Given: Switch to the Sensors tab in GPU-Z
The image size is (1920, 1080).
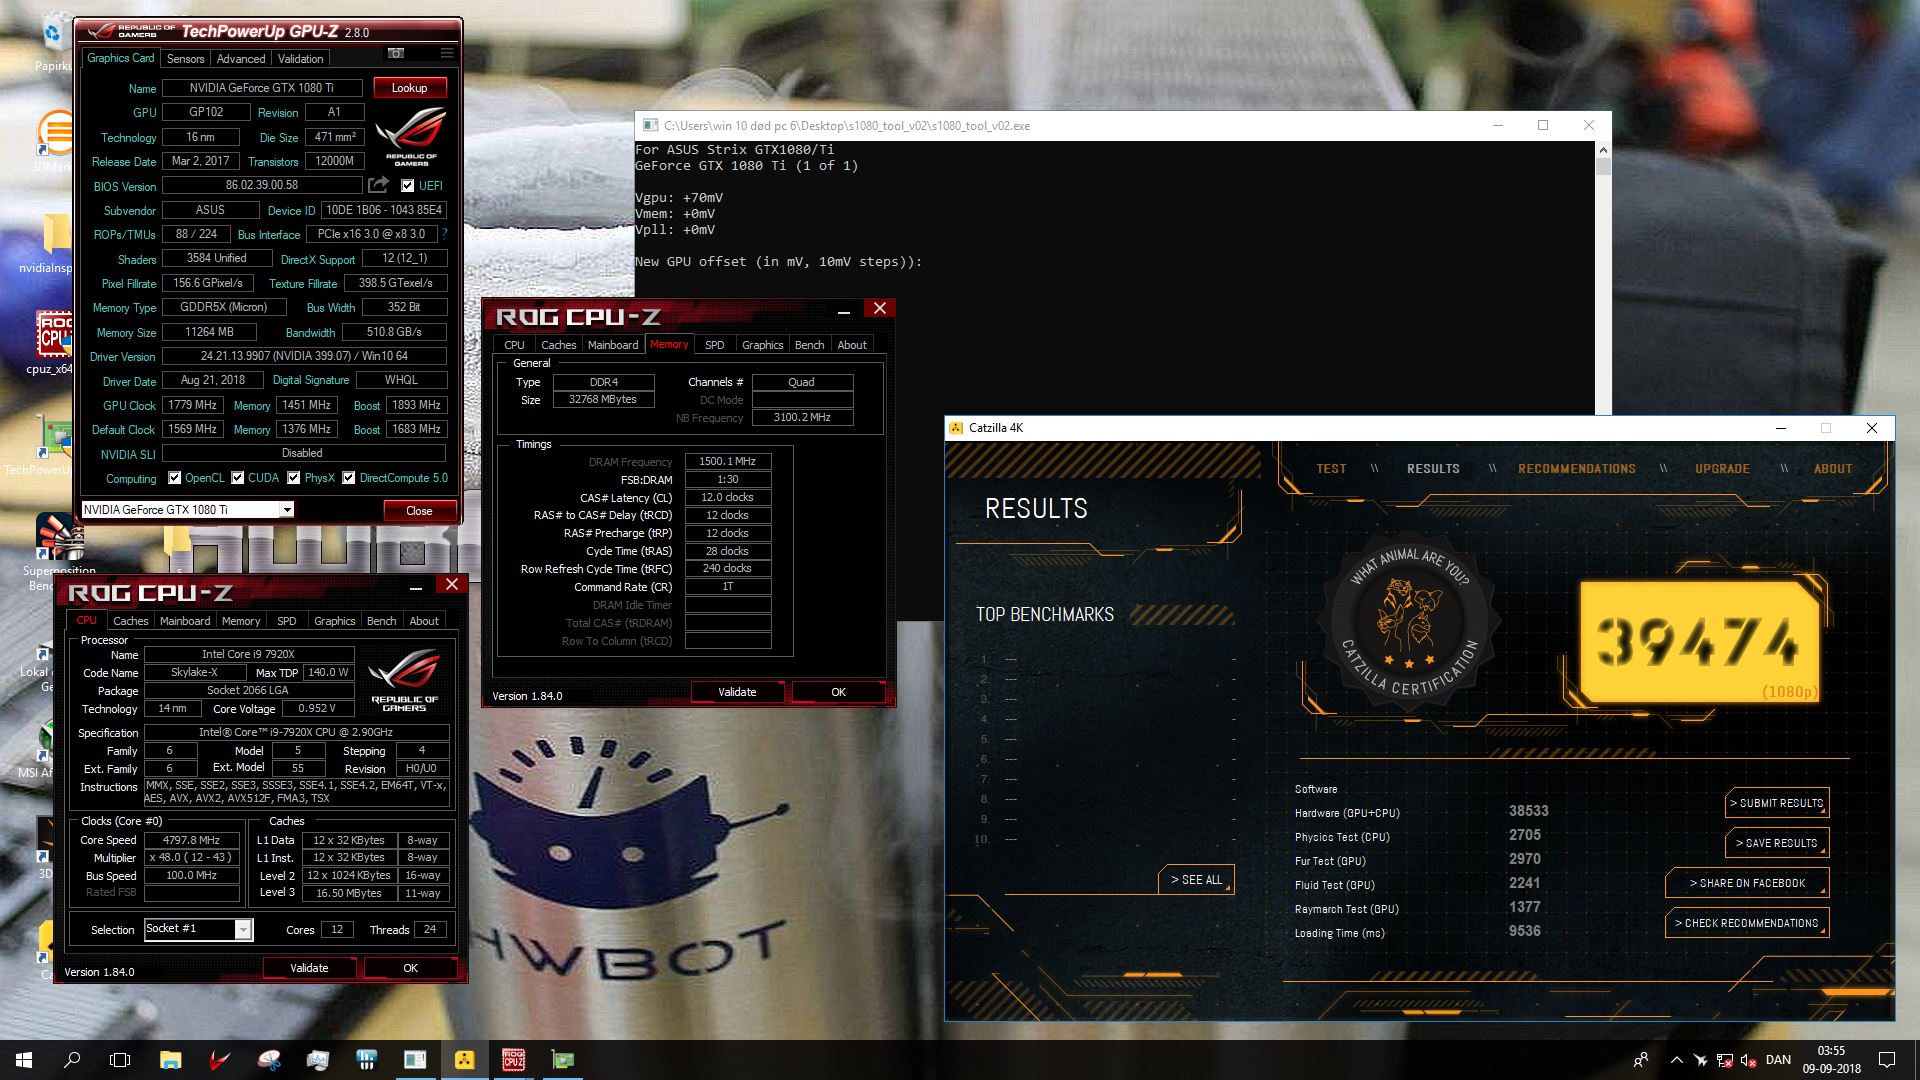Looking at the screenshot, I should (x=185, y=59).
